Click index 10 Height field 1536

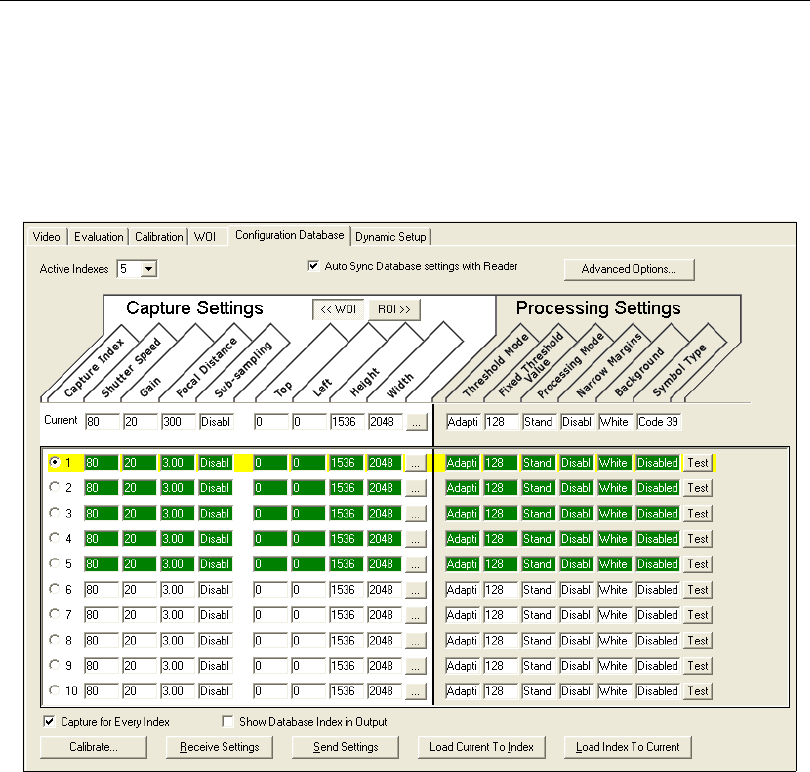(x=347, y=691)
